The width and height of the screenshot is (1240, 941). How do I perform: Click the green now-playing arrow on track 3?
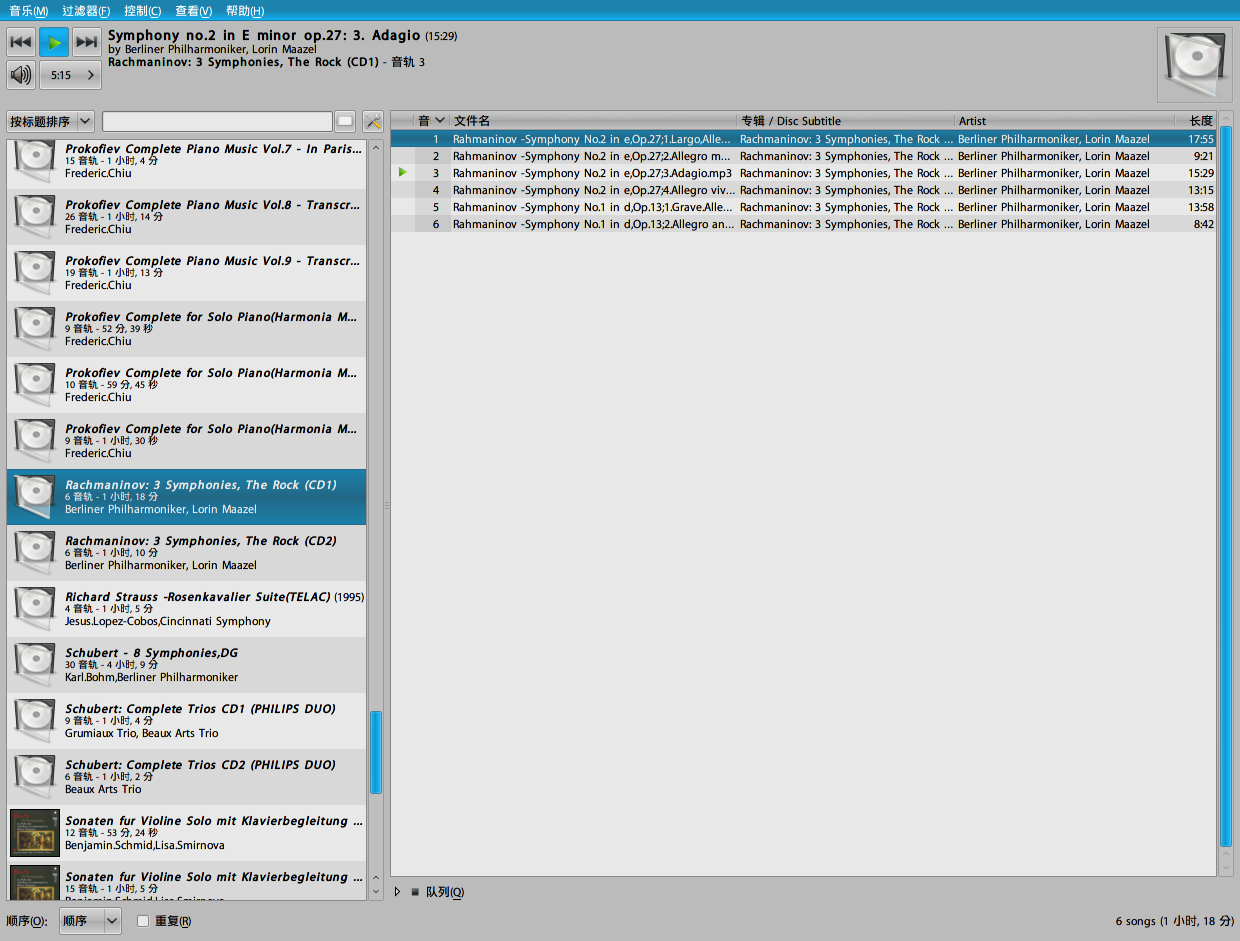pos(403,172)
